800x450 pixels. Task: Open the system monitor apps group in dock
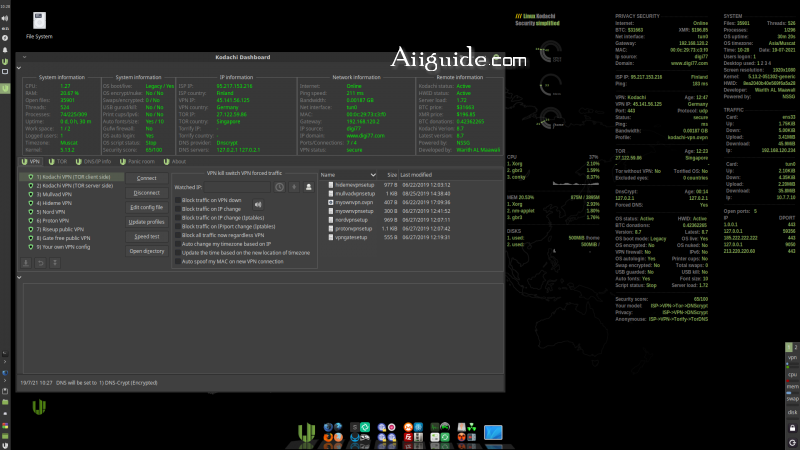(440, 432)
